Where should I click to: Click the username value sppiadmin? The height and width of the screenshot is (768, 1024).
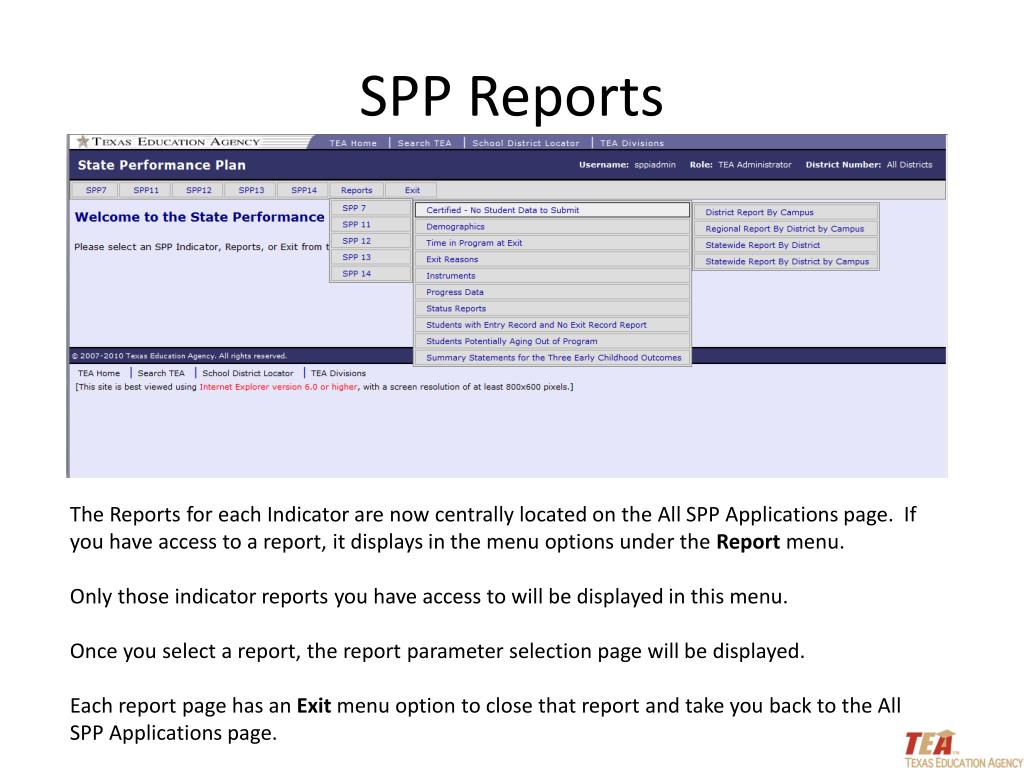(x=655, y=165)
